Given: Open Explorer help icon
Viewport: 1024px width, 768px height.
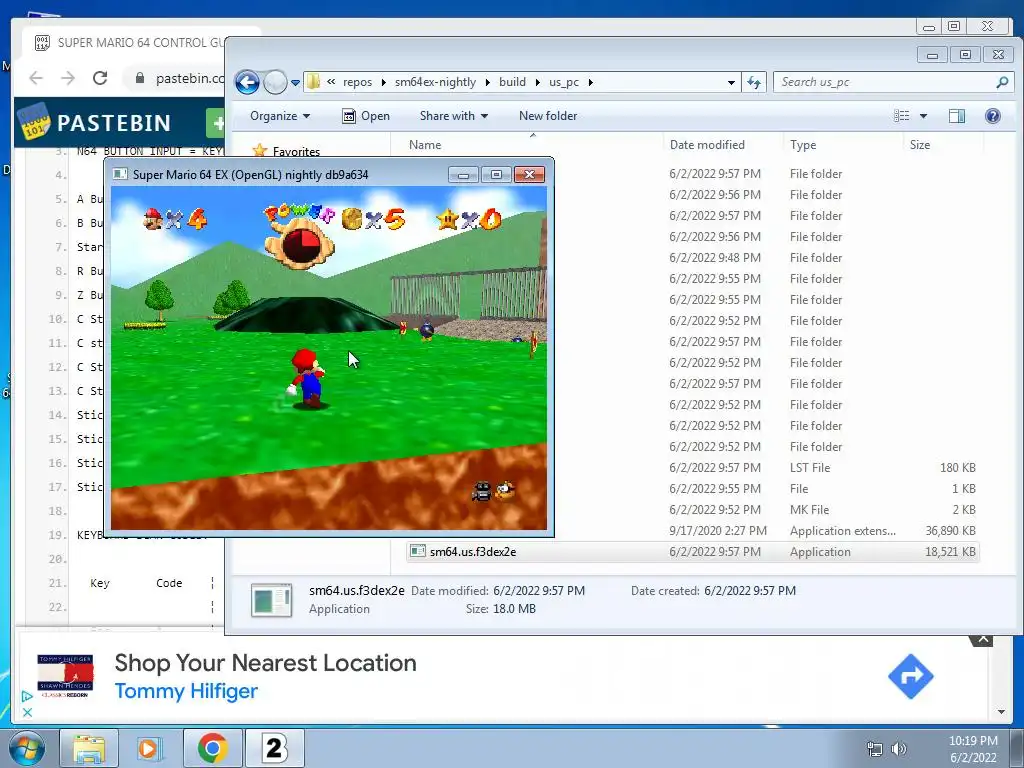Looking at the screenshot, I should pyautogui.click(x=993, y=116).
